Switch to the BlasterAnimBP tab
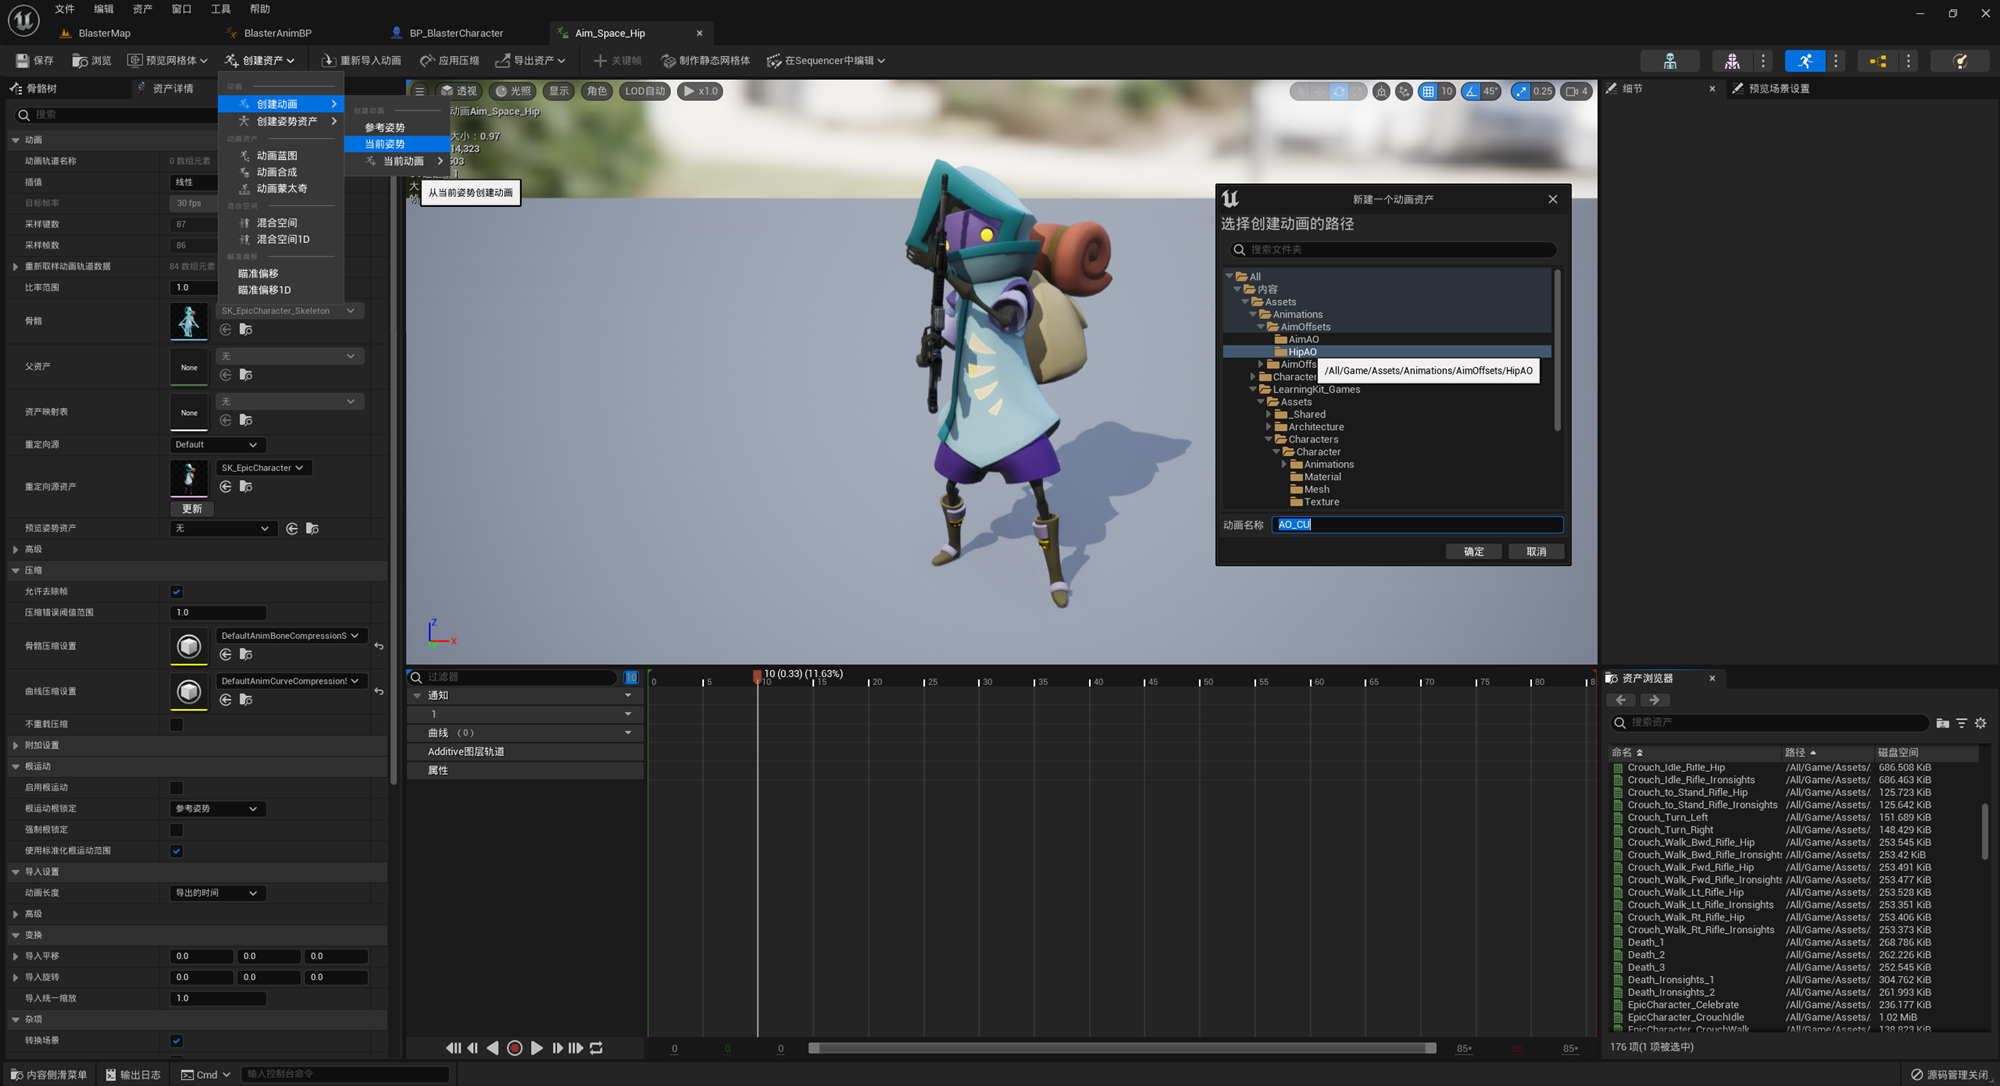 point(278,33)
